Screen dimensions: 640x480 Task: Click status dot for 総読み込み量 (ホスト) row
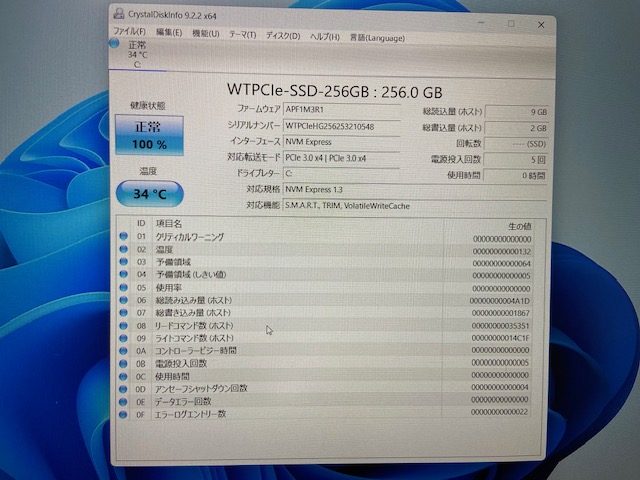(124, 300)
